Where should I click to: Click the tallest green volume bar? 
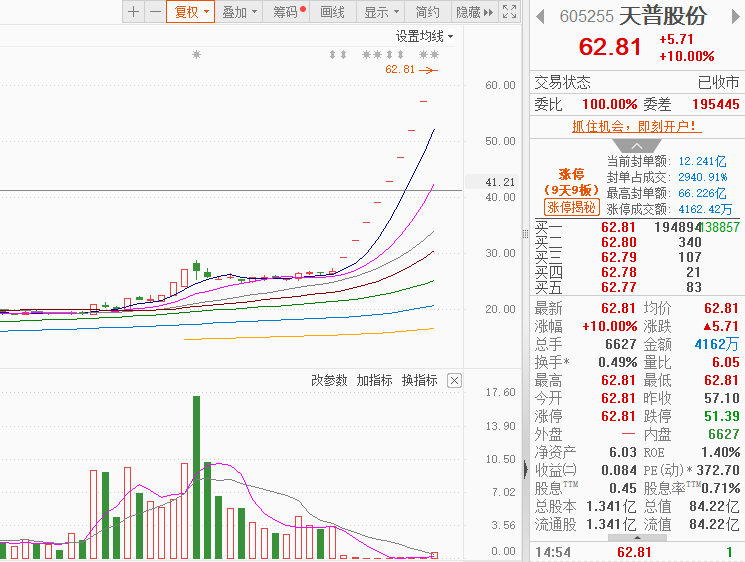tap(196, 477)
